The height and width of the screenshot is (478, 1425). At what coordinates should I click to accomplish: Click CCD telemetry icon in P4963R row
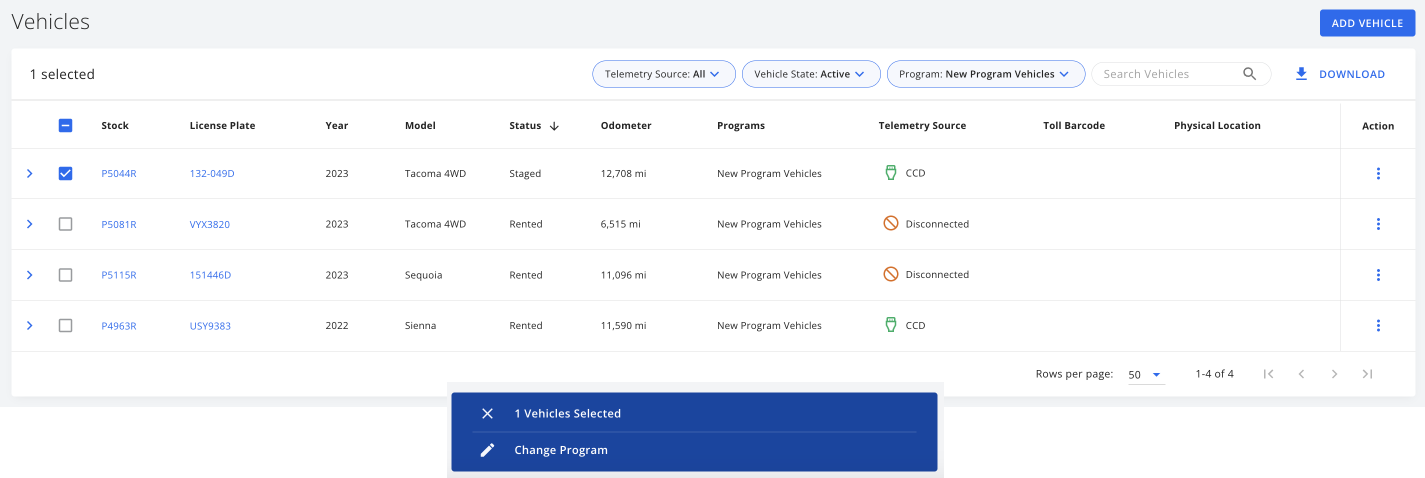click(890, 325)
